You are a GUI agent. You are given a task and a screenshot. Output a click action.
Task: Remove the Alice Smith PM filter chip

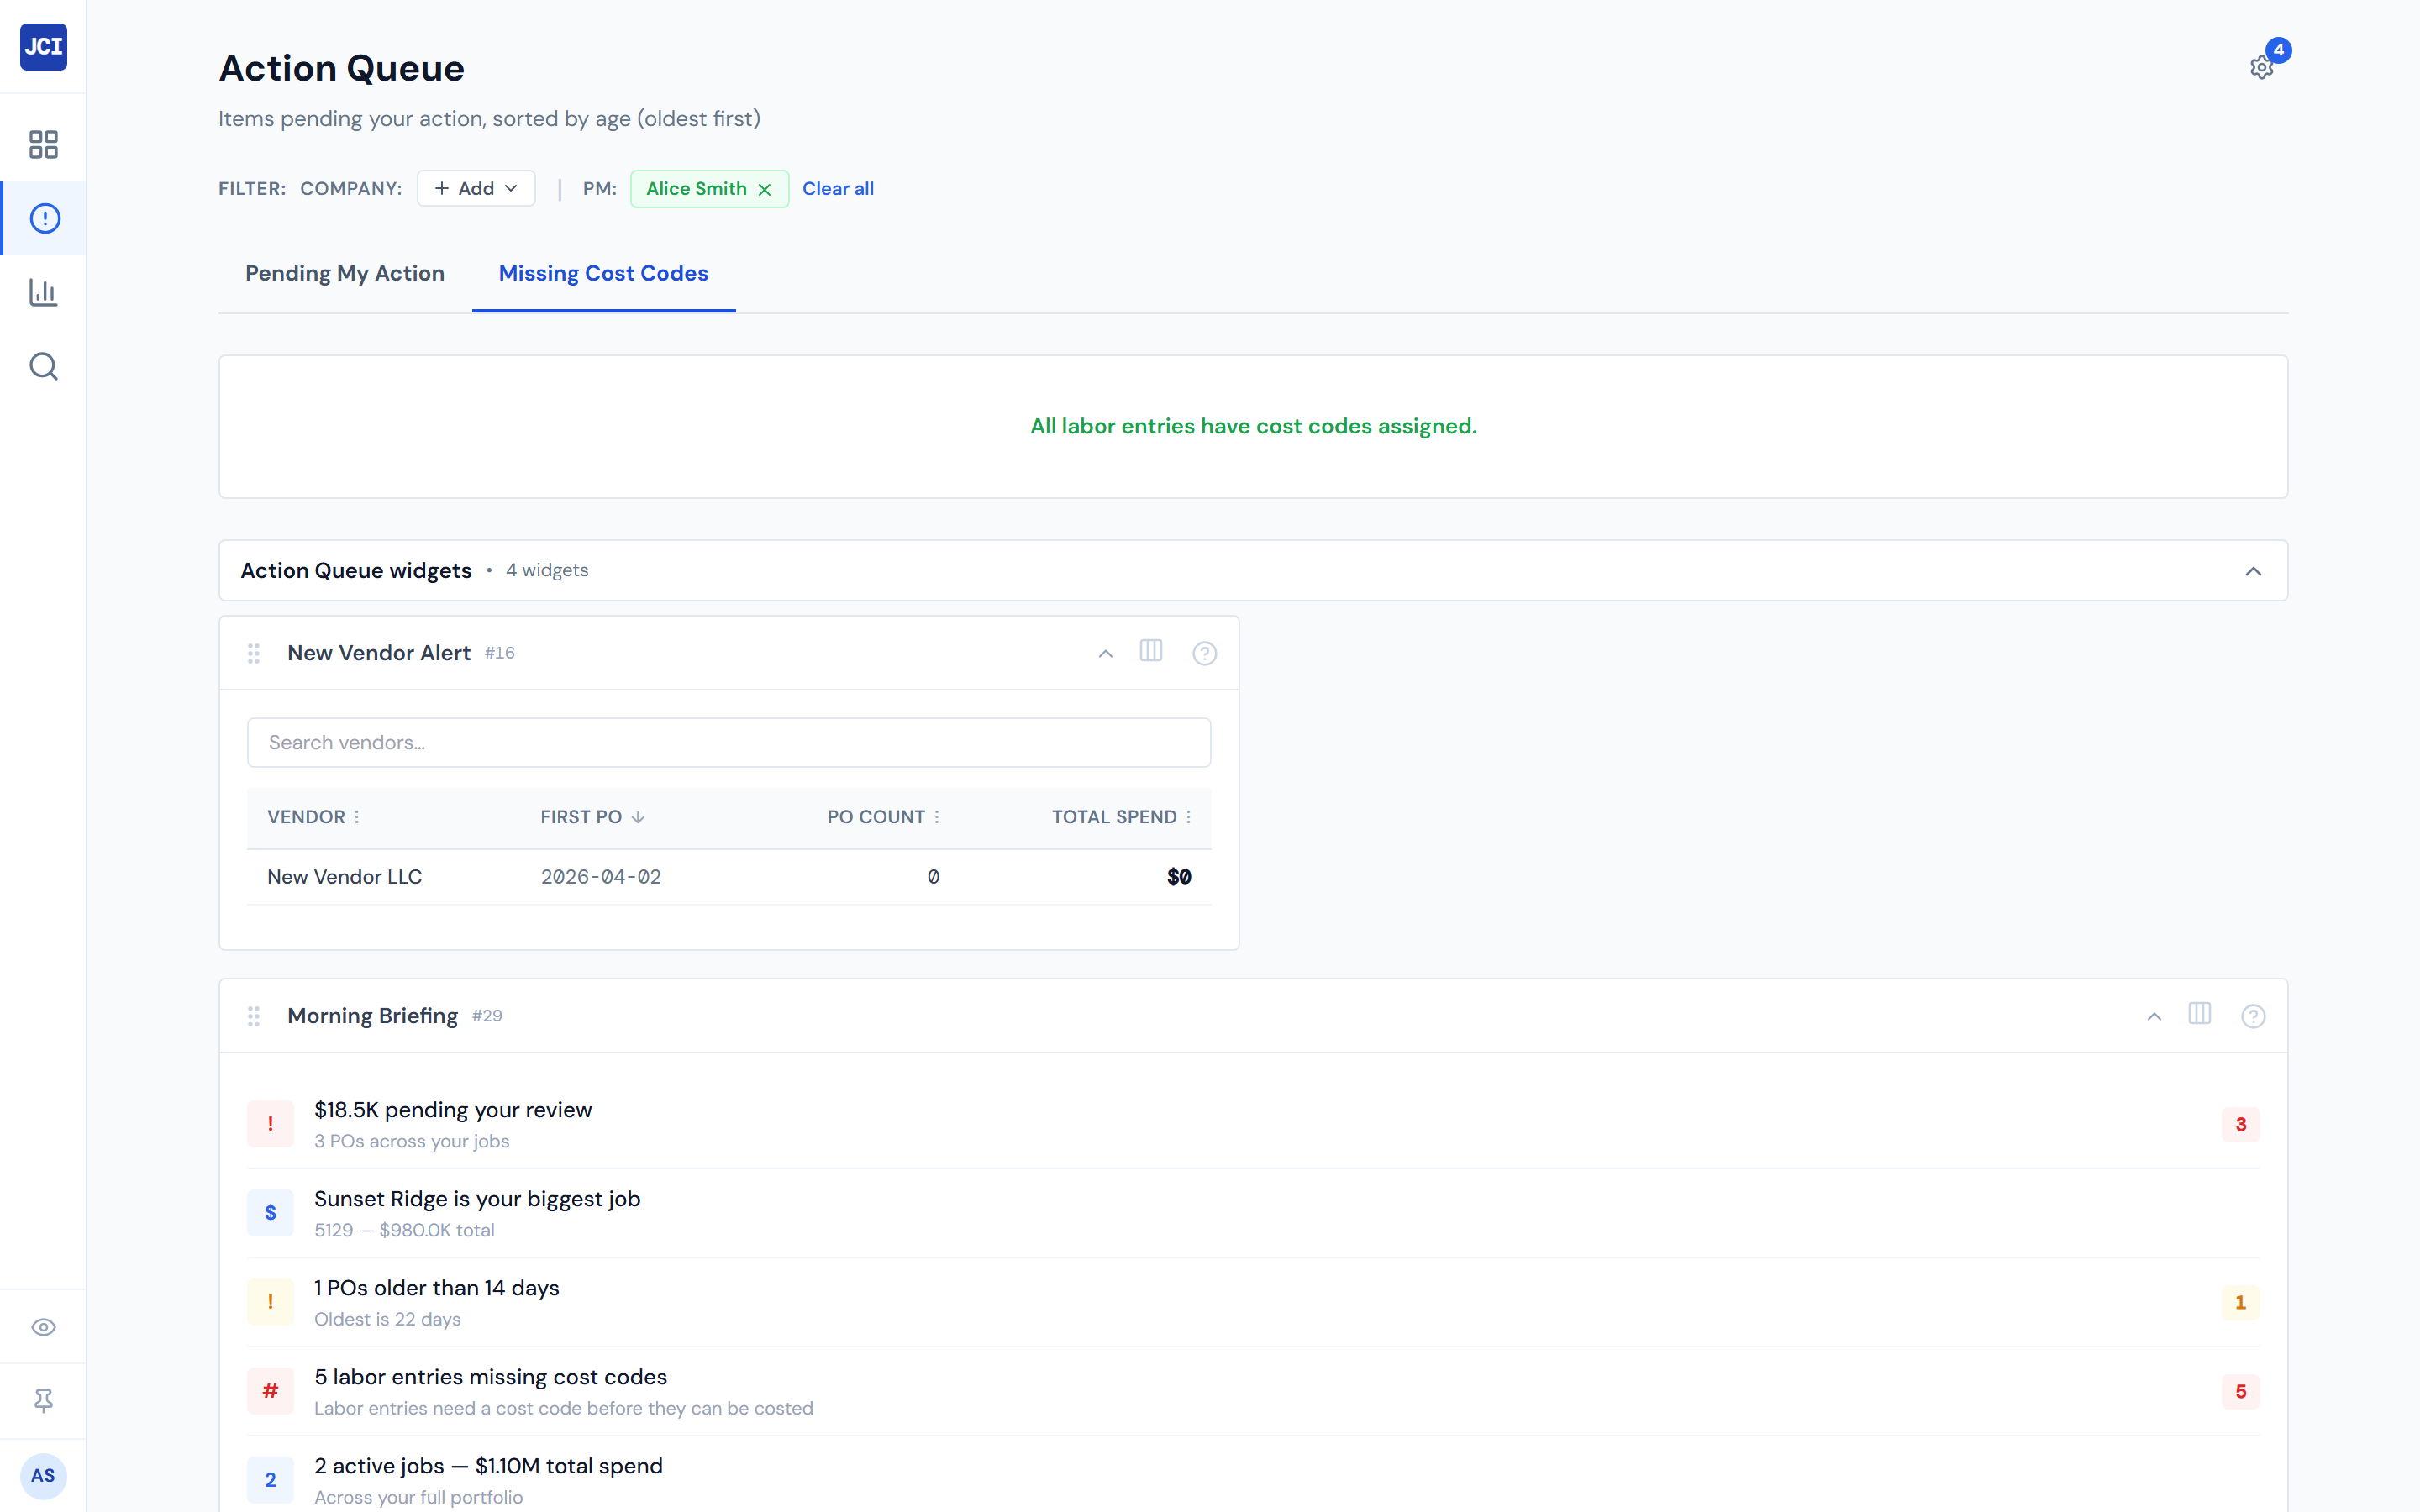(x=765, y=189)
